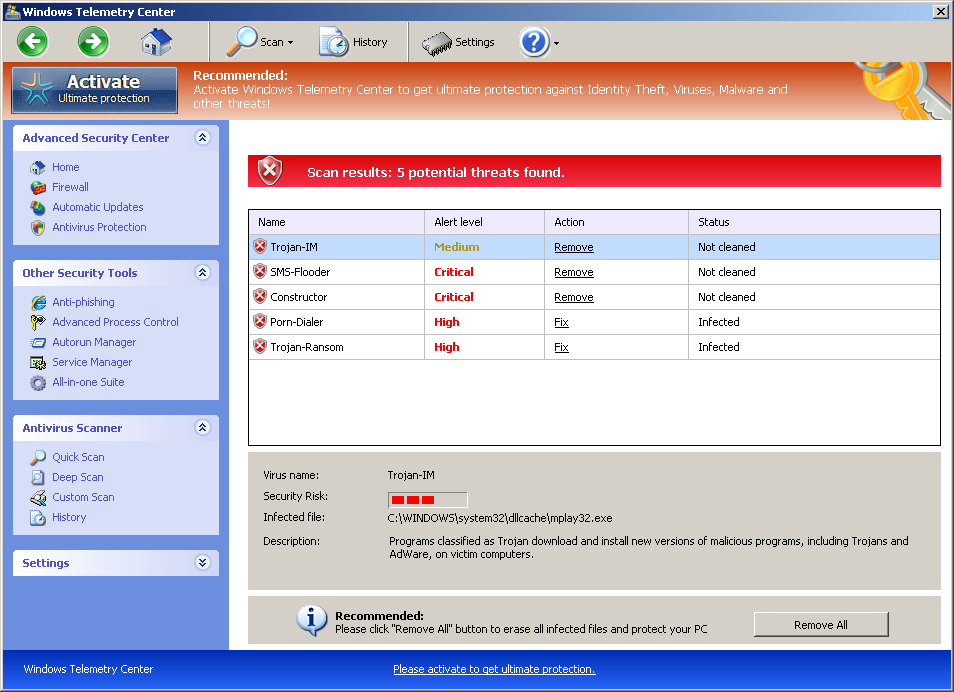Click the Home sidebar icon
954x692 pixels.
[38, 167]
